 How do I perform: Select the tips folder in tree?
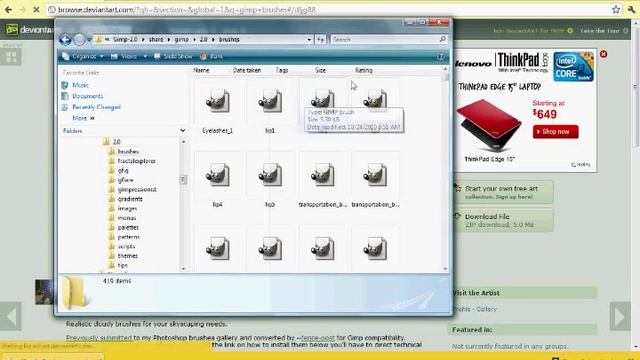[x=122, y=265]
